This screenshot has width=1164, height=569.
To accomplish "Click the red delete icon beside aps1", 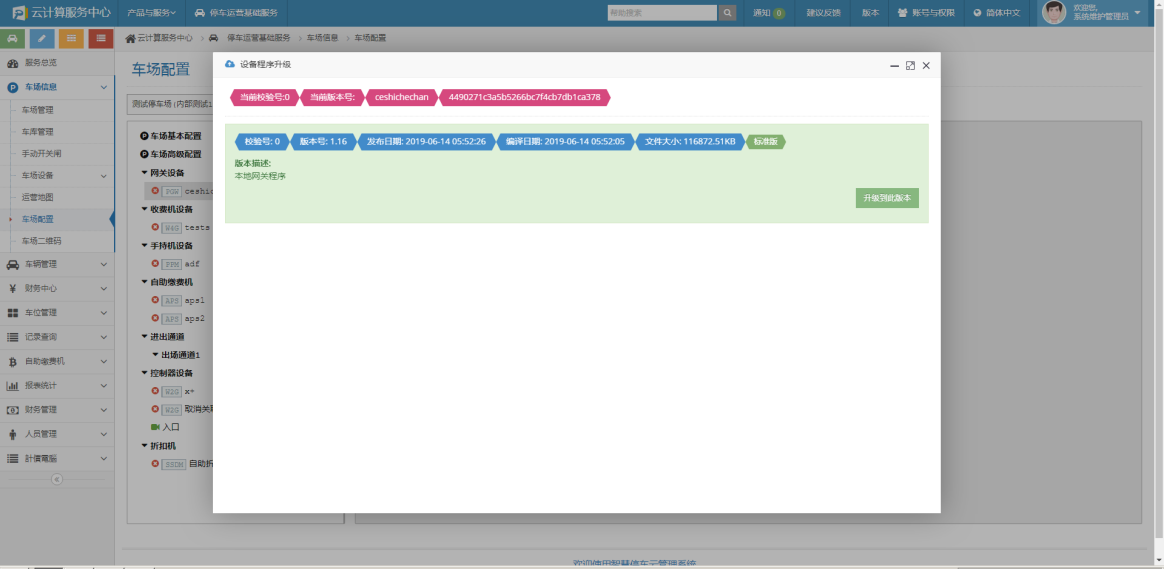I will 155,300.
